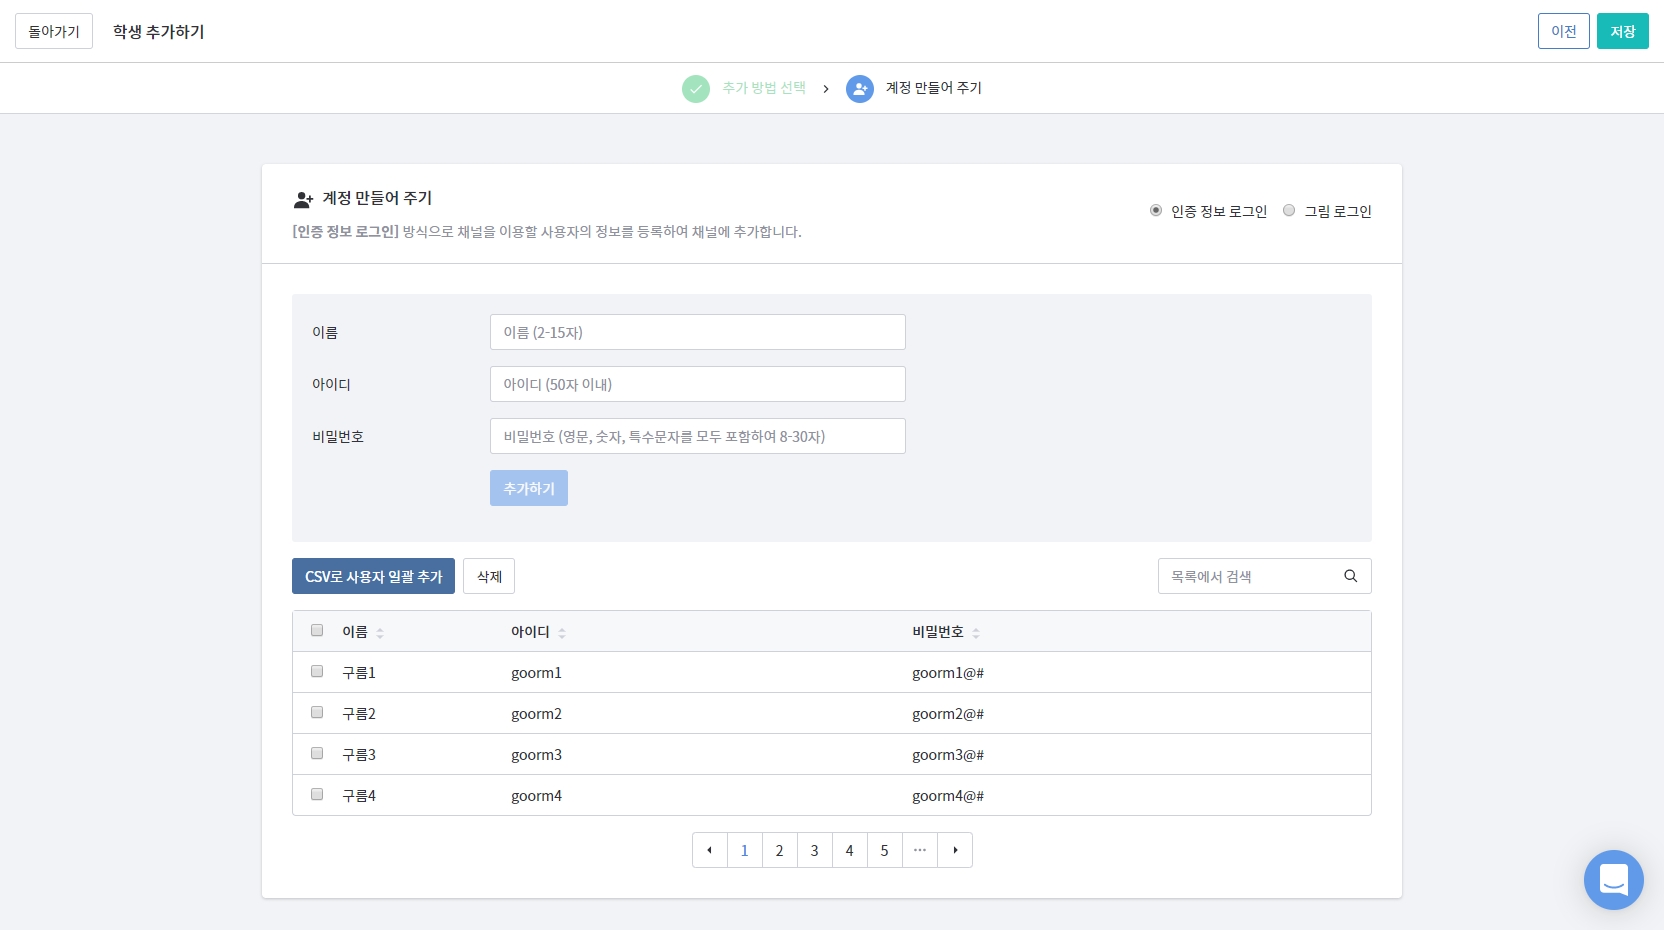Check the box for 구름1 row
The image size is (1664, 930).
pyautogui.click(x=317, y=672)
